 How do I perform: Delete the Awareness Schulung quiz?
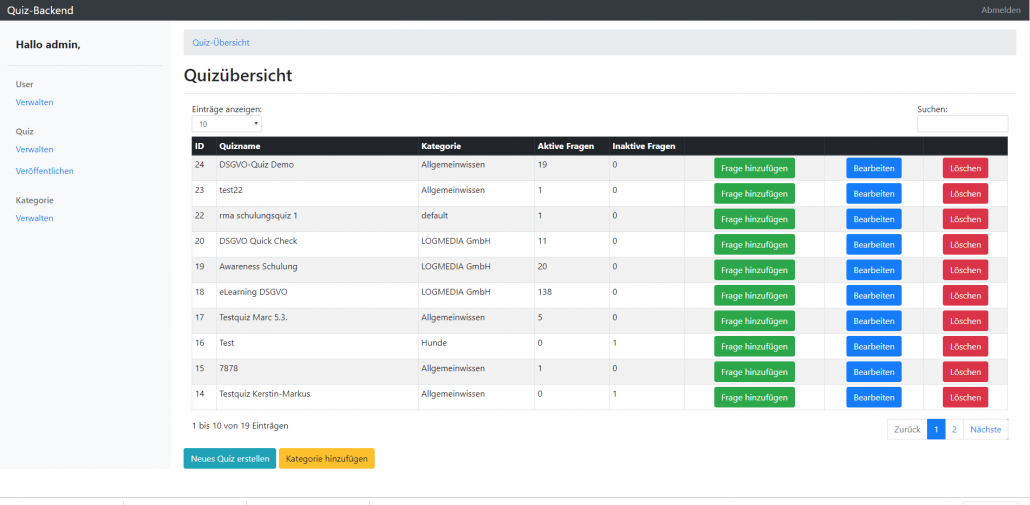(965, 270)
